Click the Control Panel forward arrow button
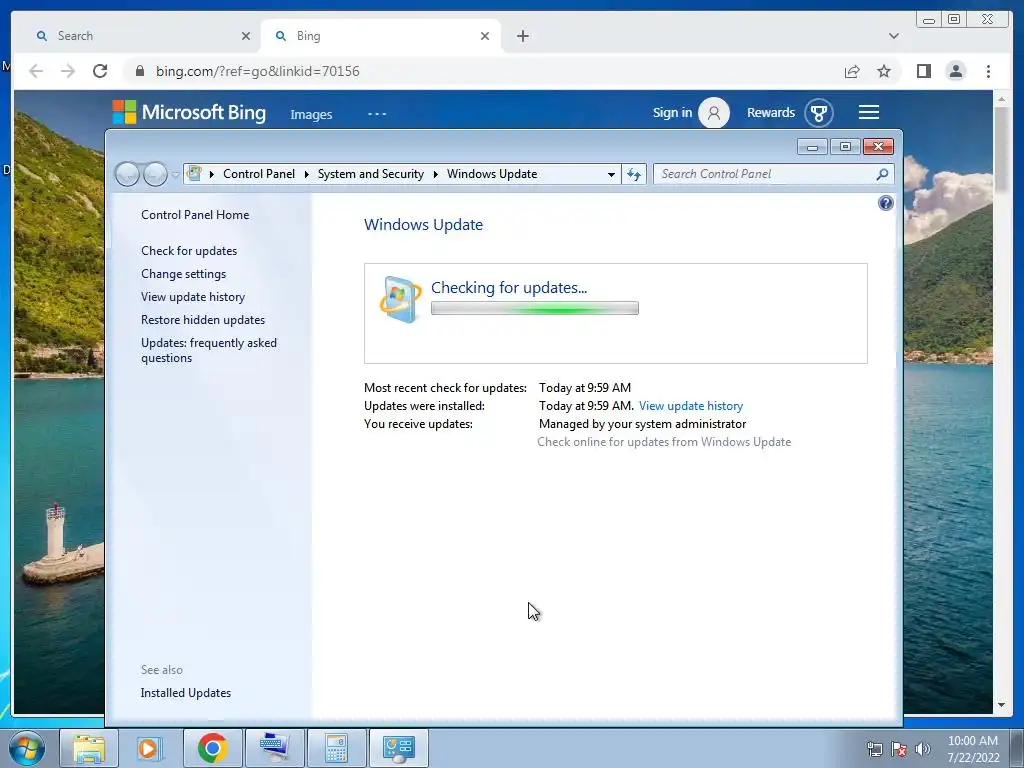This screenshot has width=1024, height=768. point(155,174)
